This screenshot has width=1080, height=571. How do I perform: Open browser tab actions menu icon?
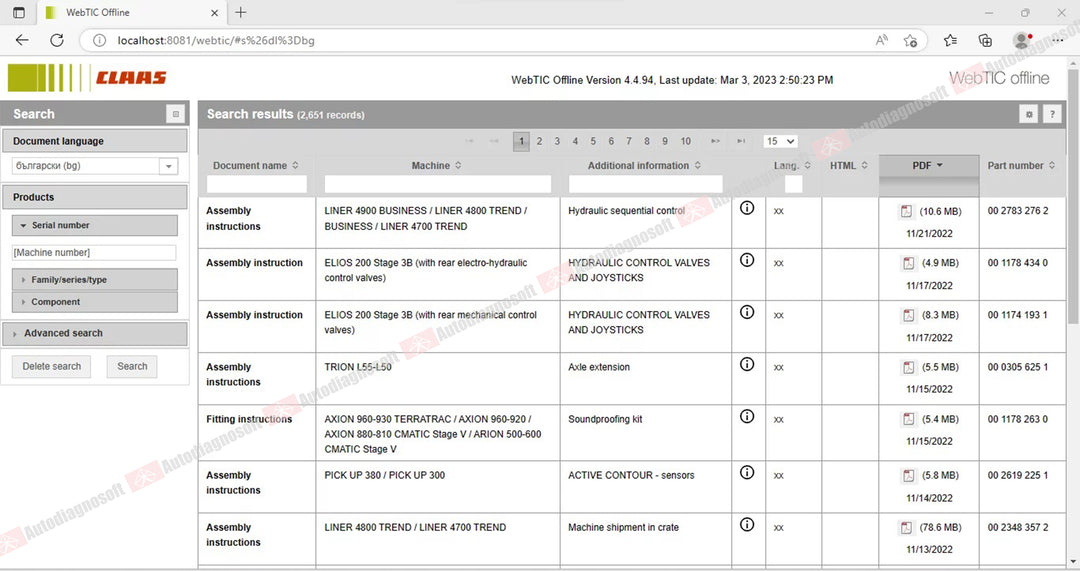(19, 12)
